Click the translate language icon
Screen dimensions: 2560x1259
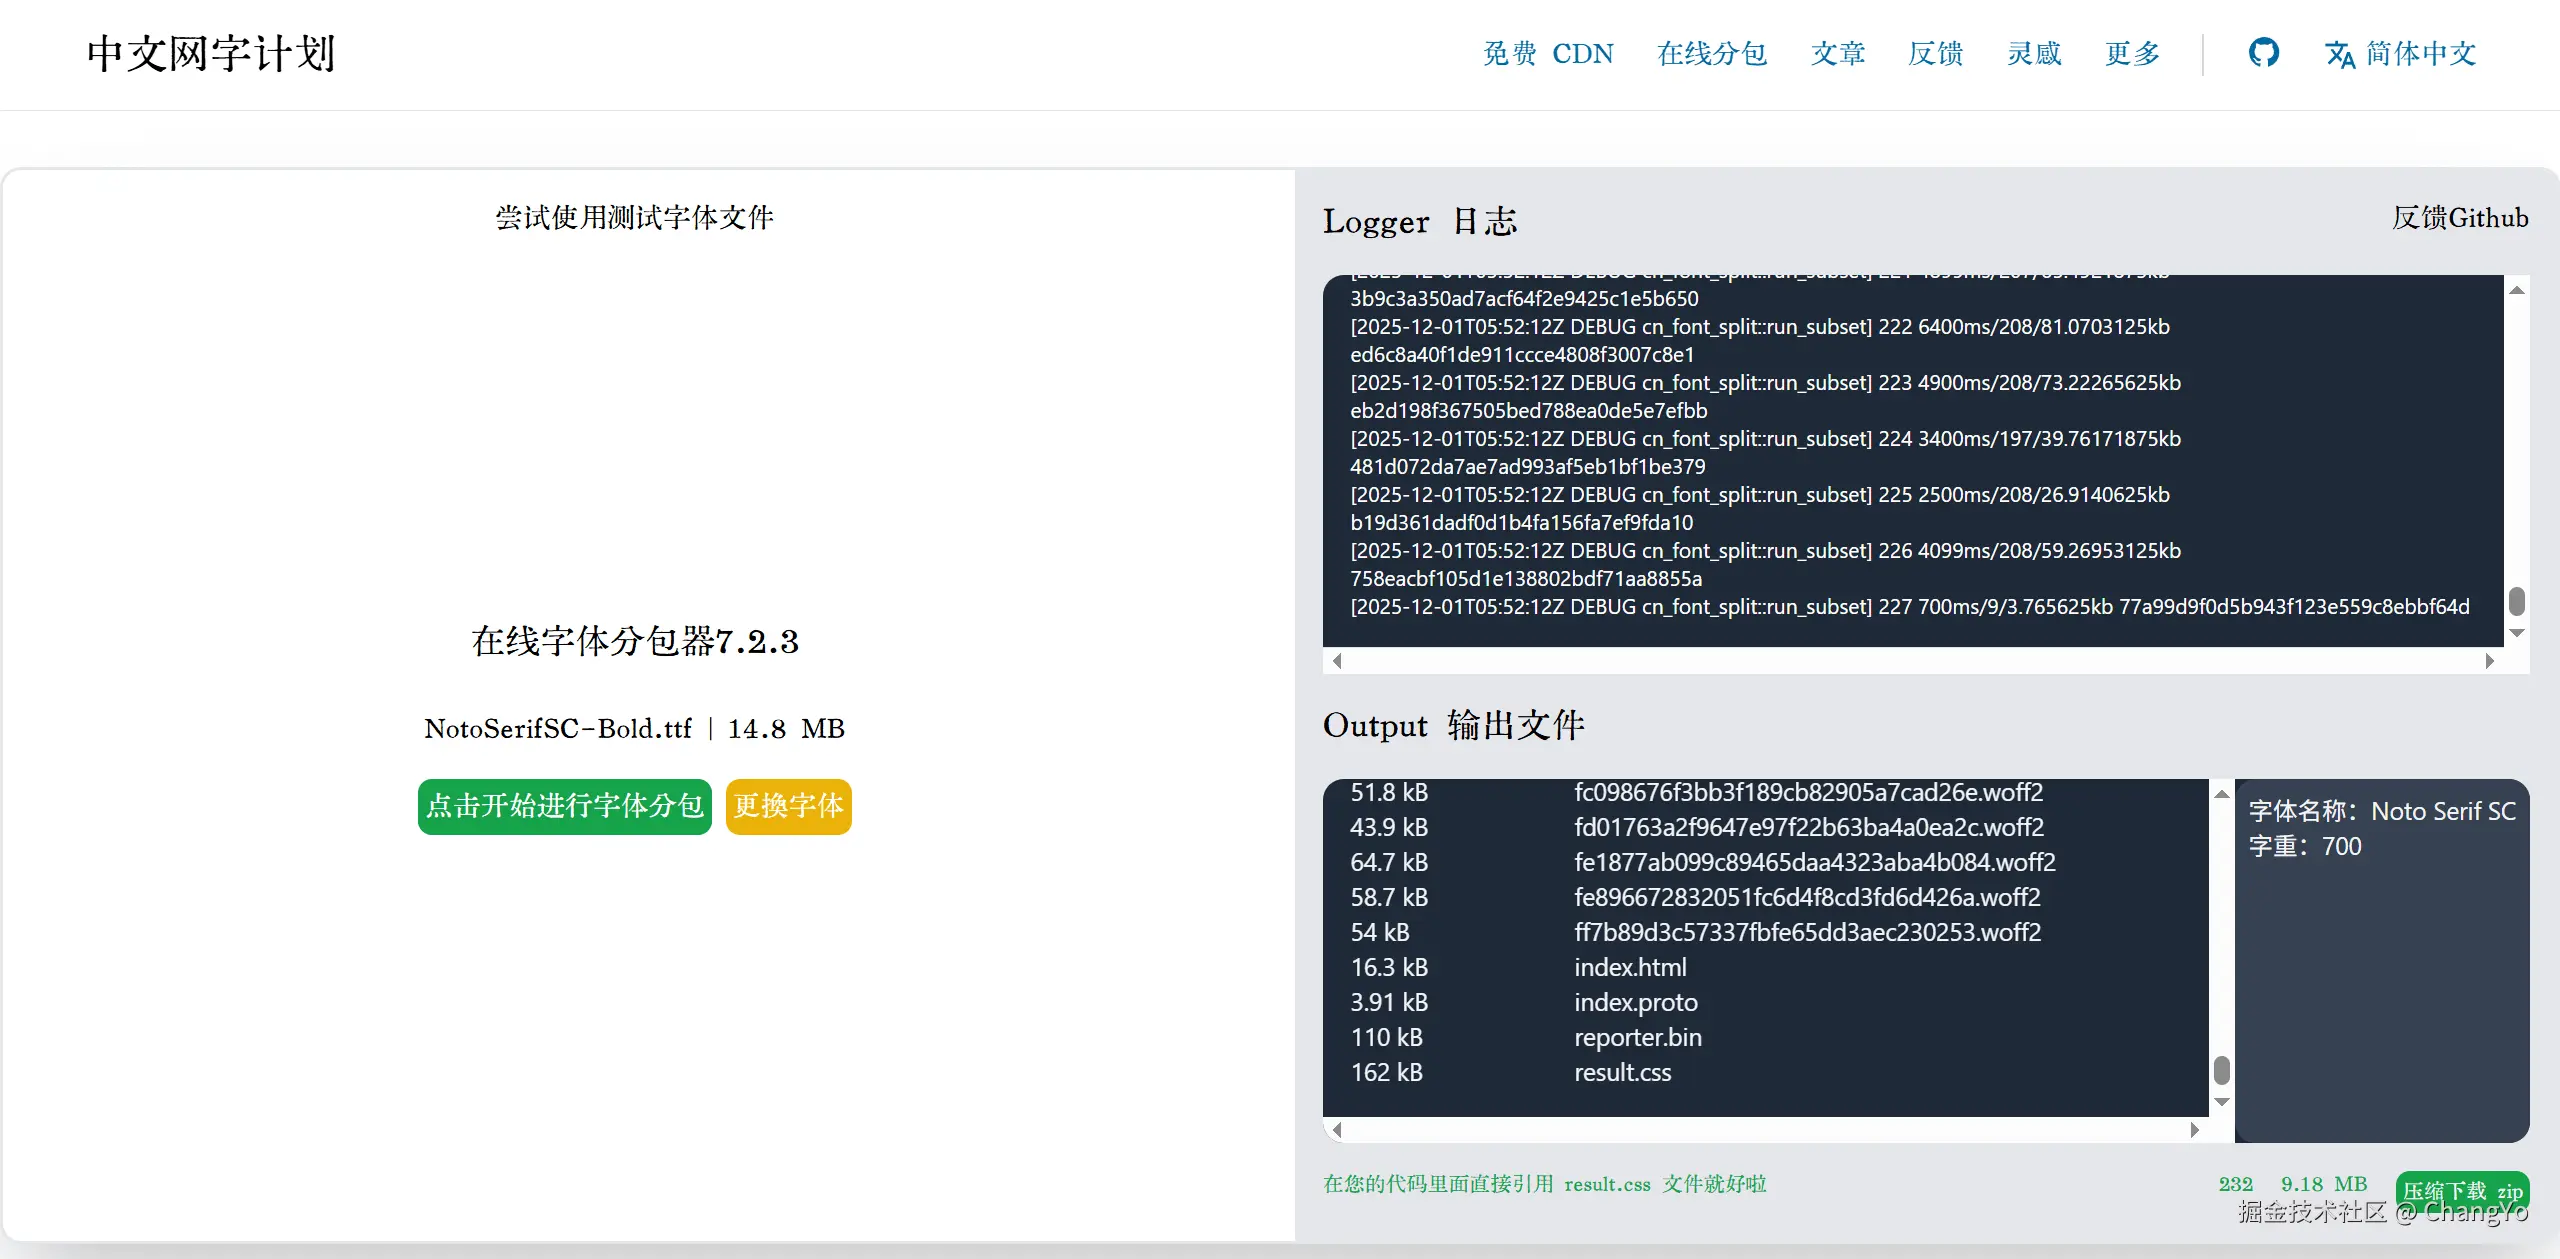pyautogui.click(x=2339, y=54)
